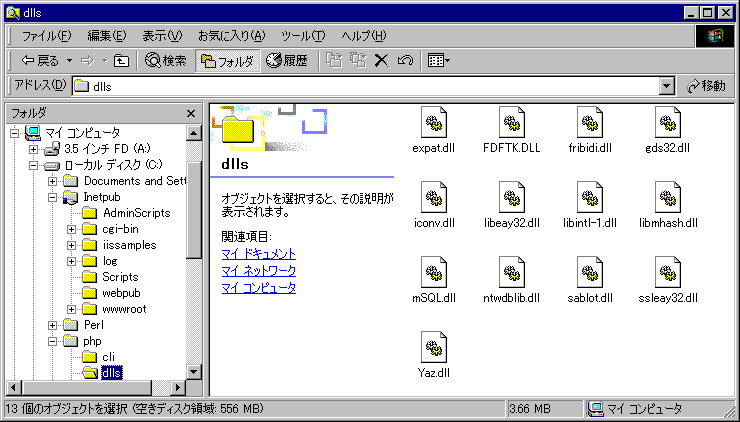Open the お気に入り(A) menu
This screenshot has width=740, height=422.
(x=232, y=35)
